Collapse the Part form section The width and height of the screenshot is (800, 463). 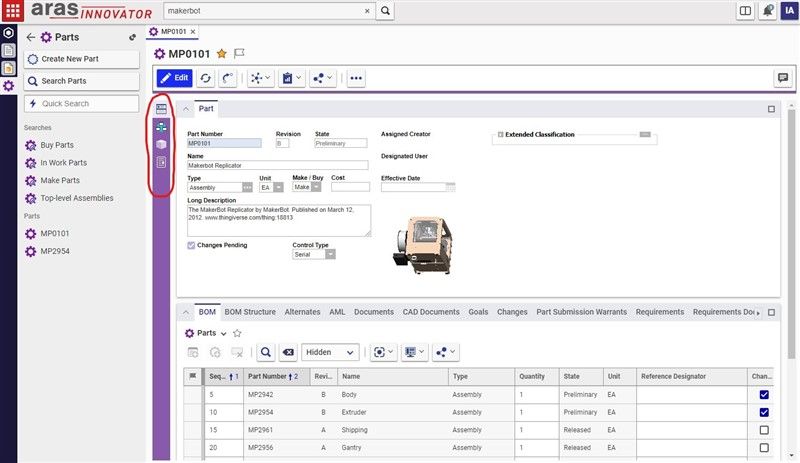[185, 109]
